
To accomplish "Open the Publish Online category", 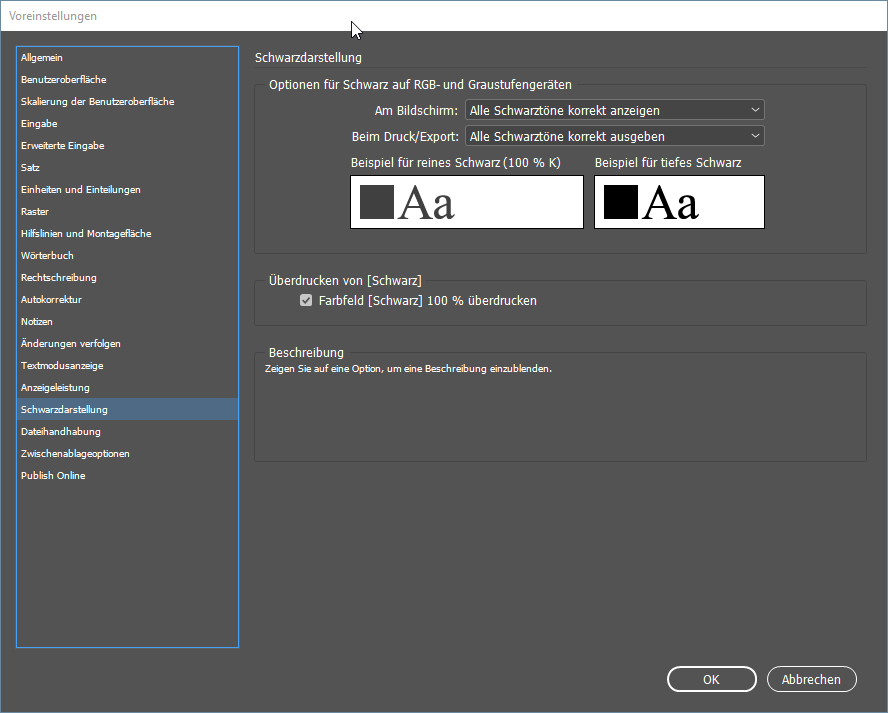I will [x=127, y=476].
